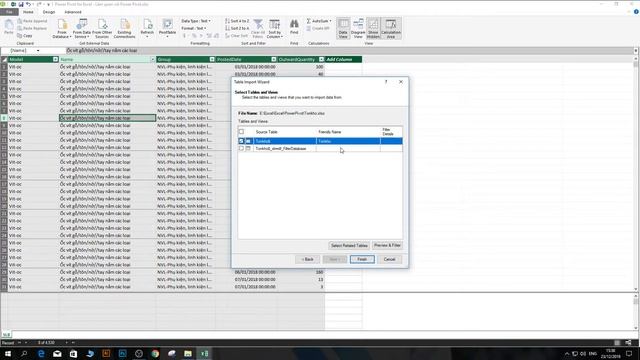Open the Model column filter dropdown
This screenshot has height=360, width=640.
coord(55,60)
